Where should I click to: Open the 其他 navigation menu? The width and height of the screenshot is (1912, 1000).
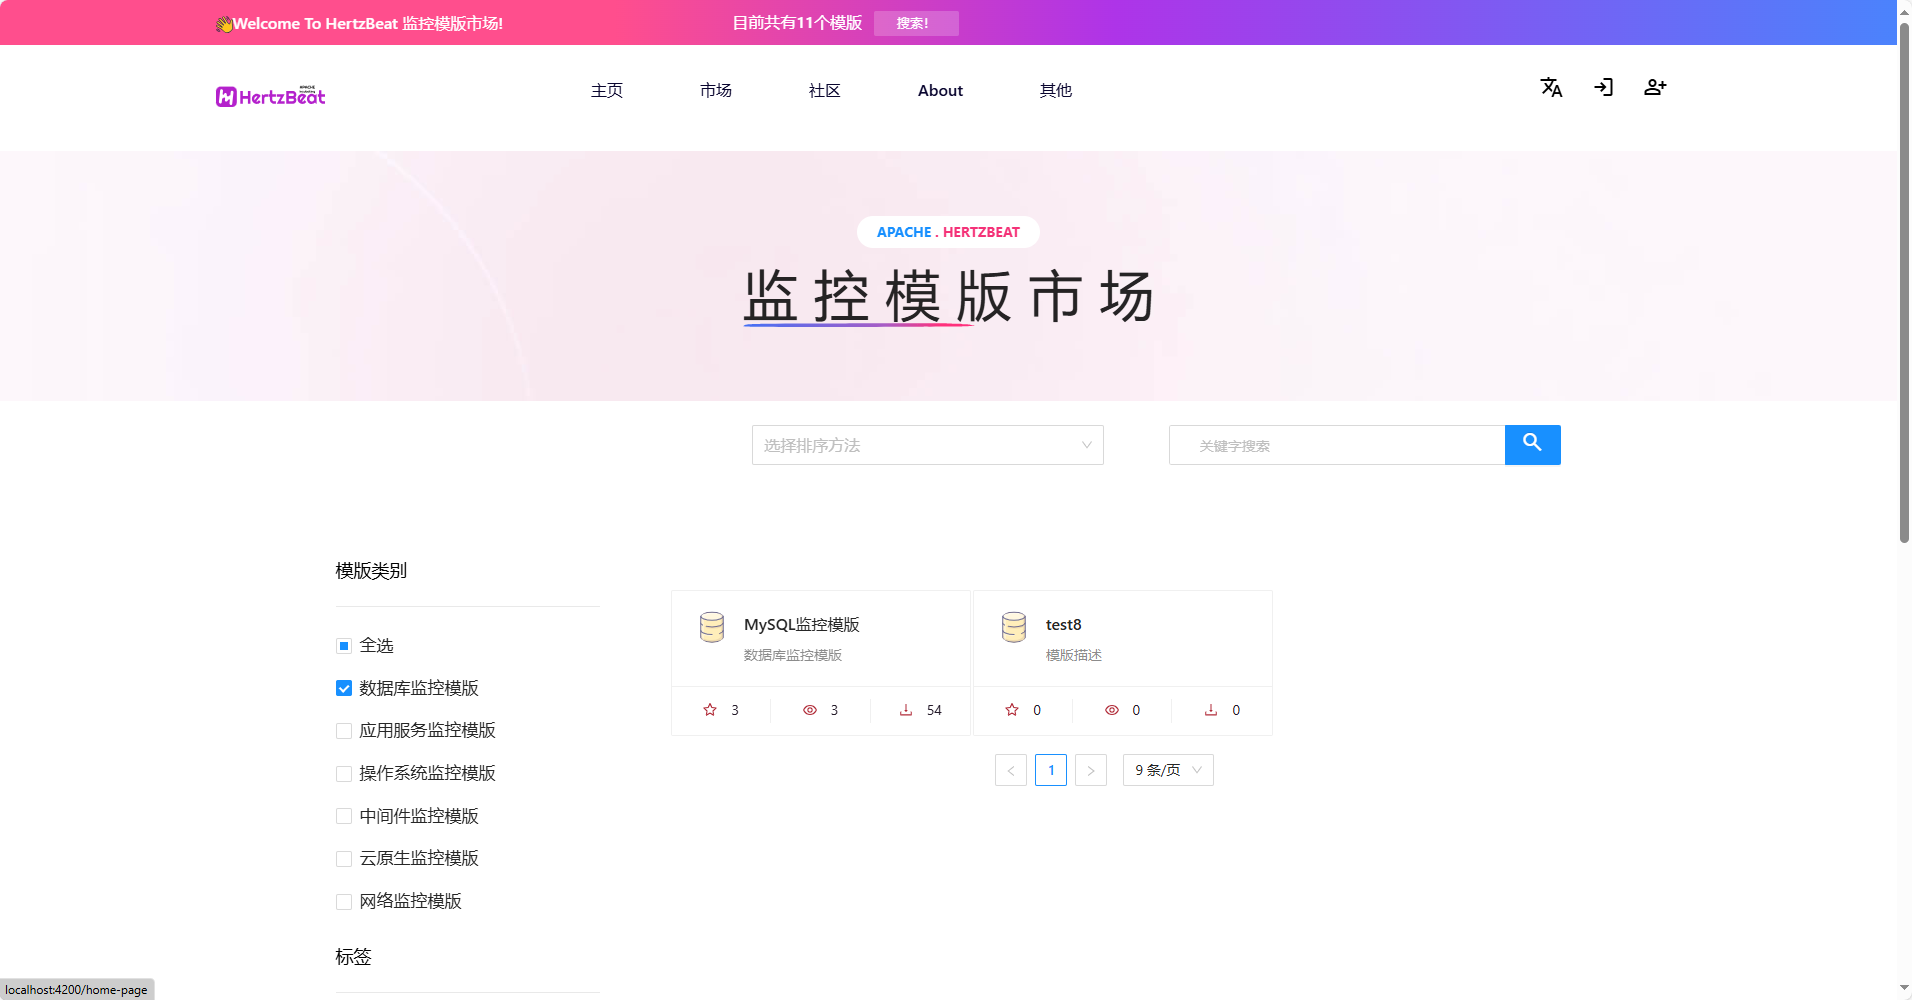[1055, 91]
